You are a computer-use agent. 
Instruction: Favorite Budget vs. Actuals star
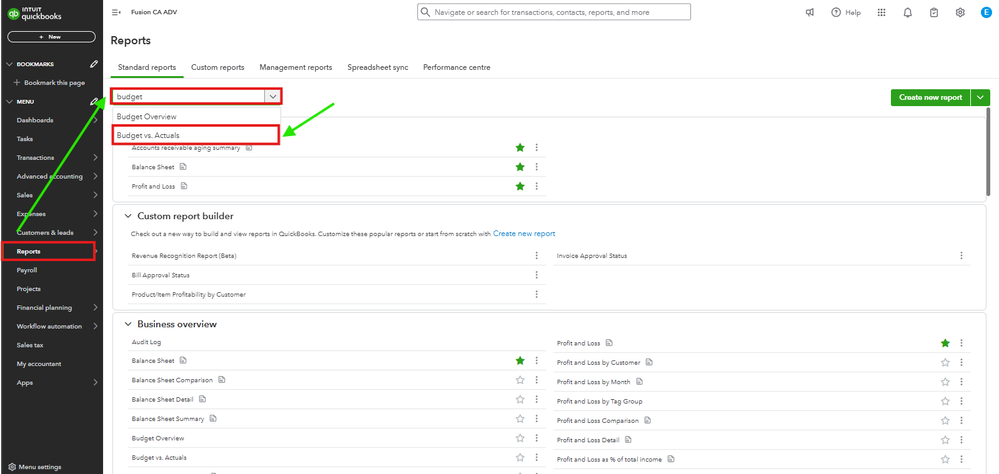pos(520,457)
